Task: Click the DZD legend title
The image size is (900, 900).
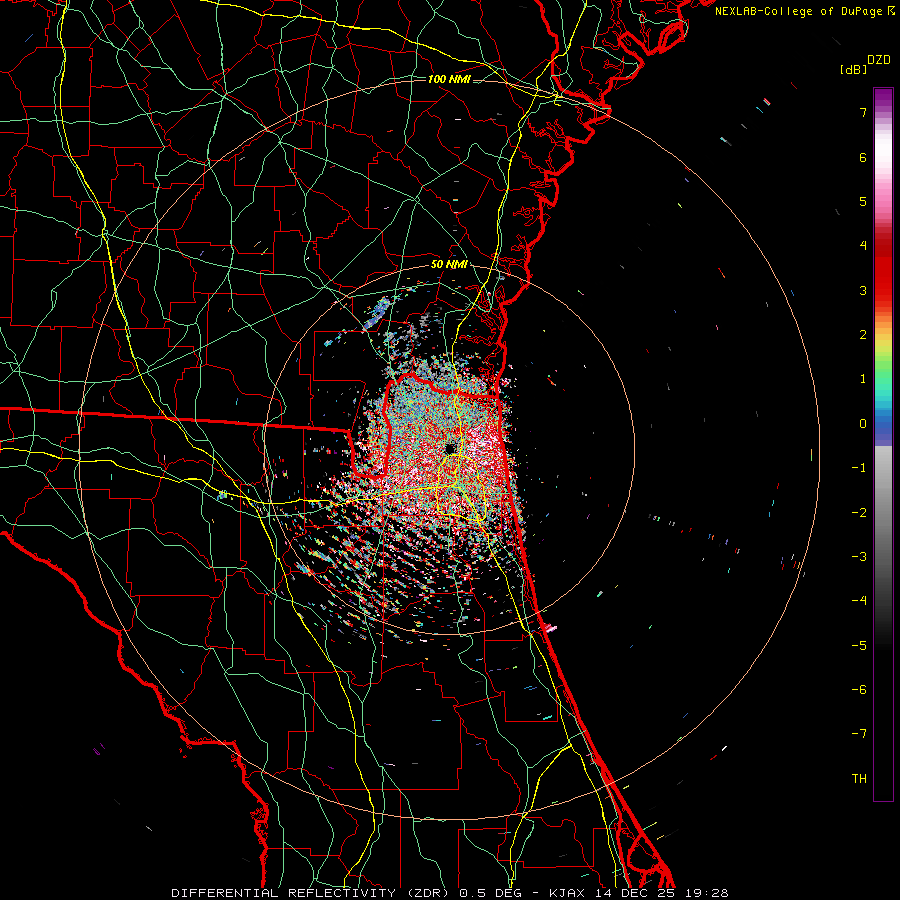Action: tap(879, 60)
